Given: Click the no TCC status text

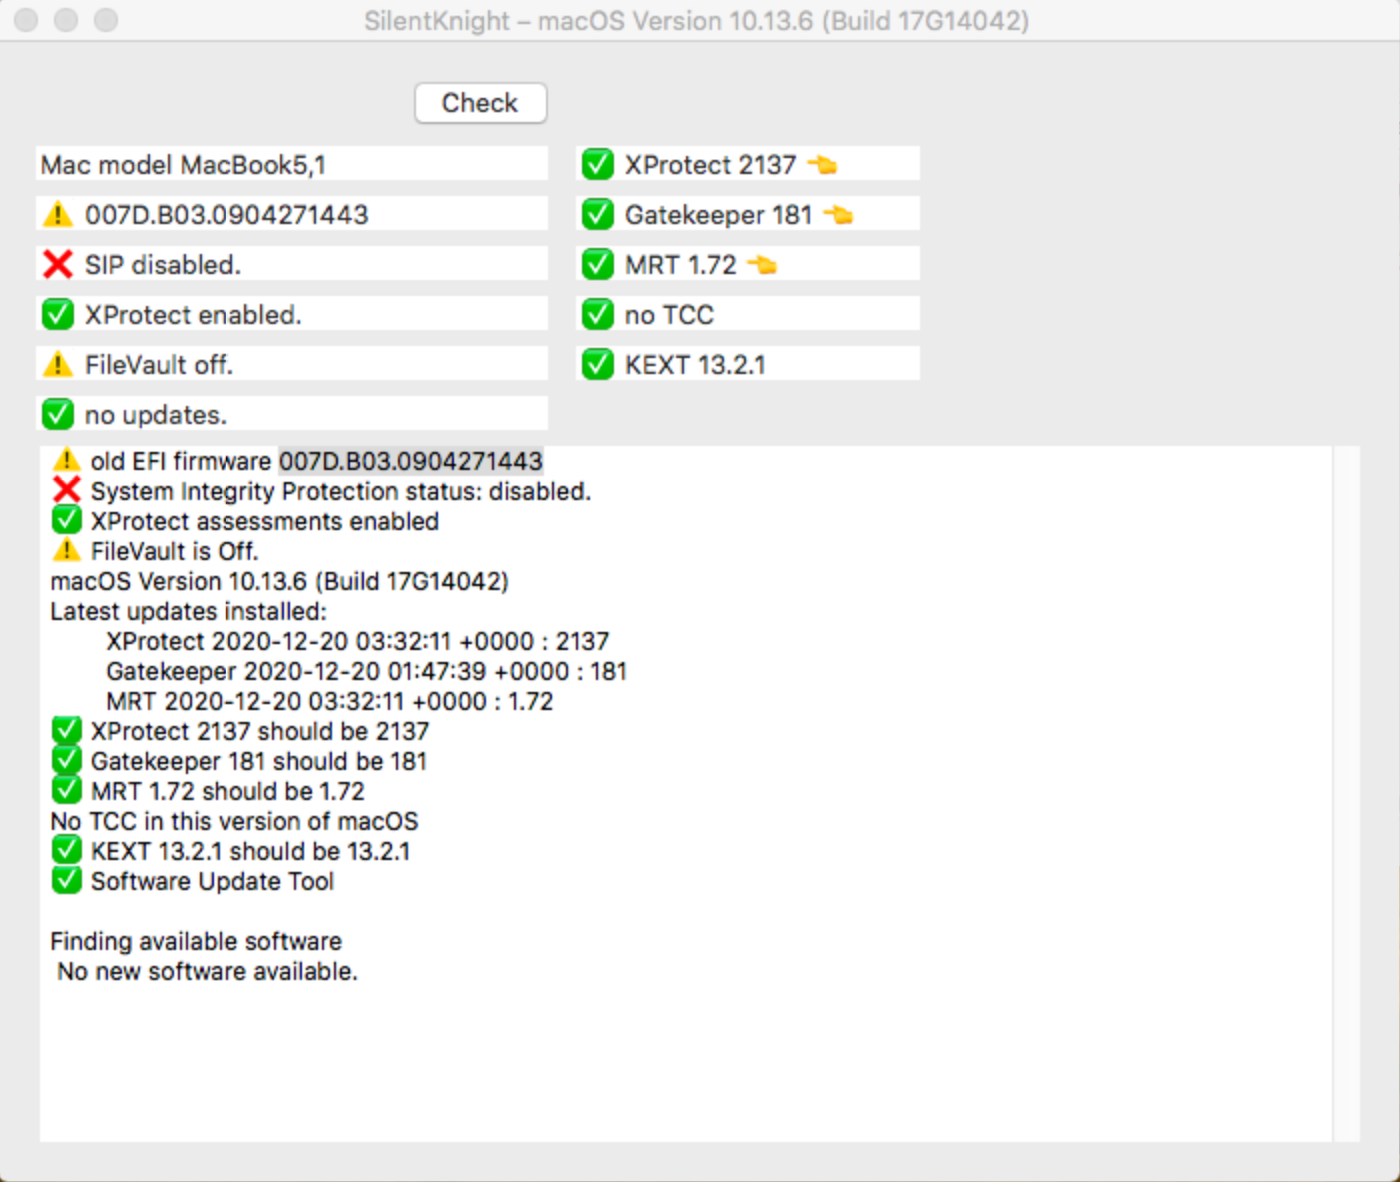Looking at the screenshot, I should tap(669, 315).
